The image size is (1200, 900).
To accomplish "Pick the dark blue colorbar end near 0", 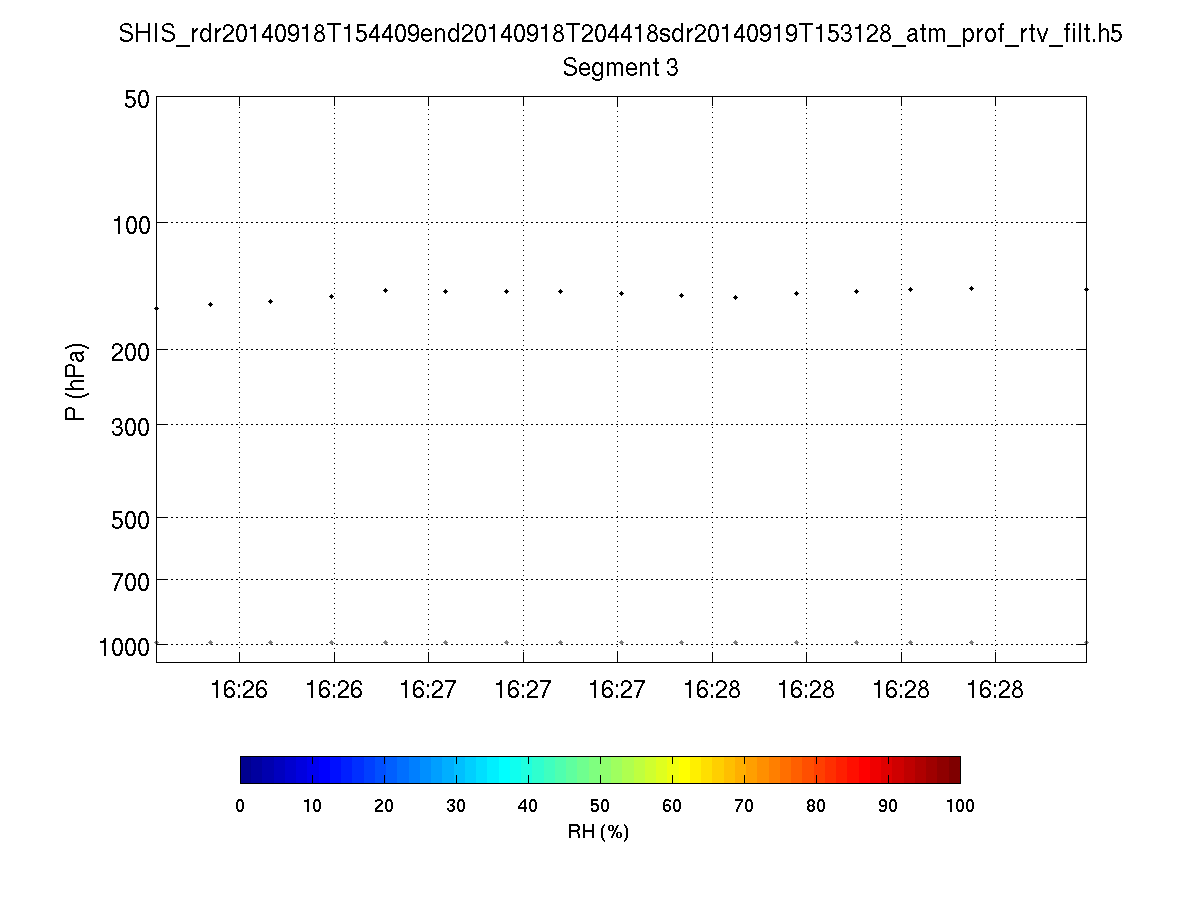I will [x=246, y=769].
